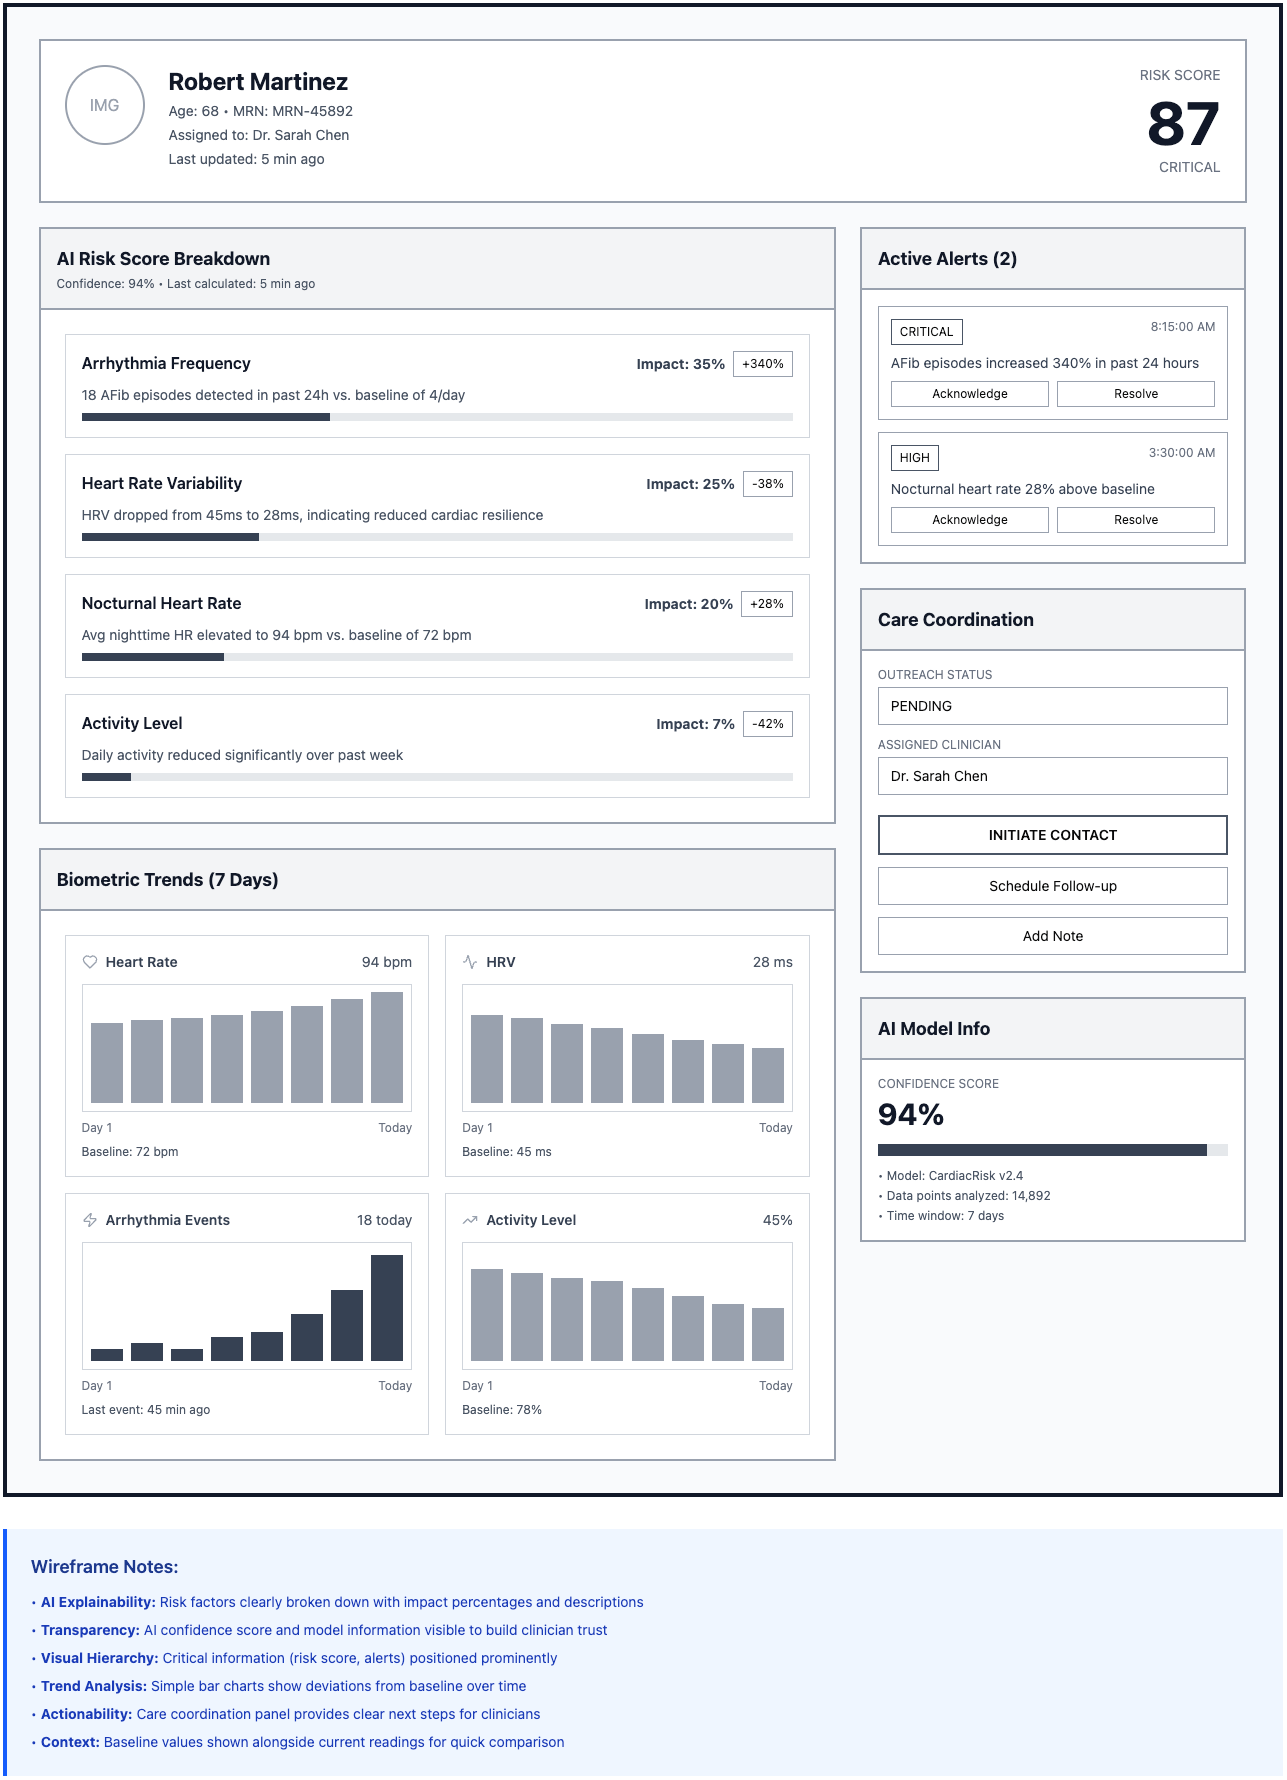Image resolution: width=1287 pixels, height=1780 pixels.
Task: Acknowledge the CRITICAL AFib alert
Action: tap(969, 394)
